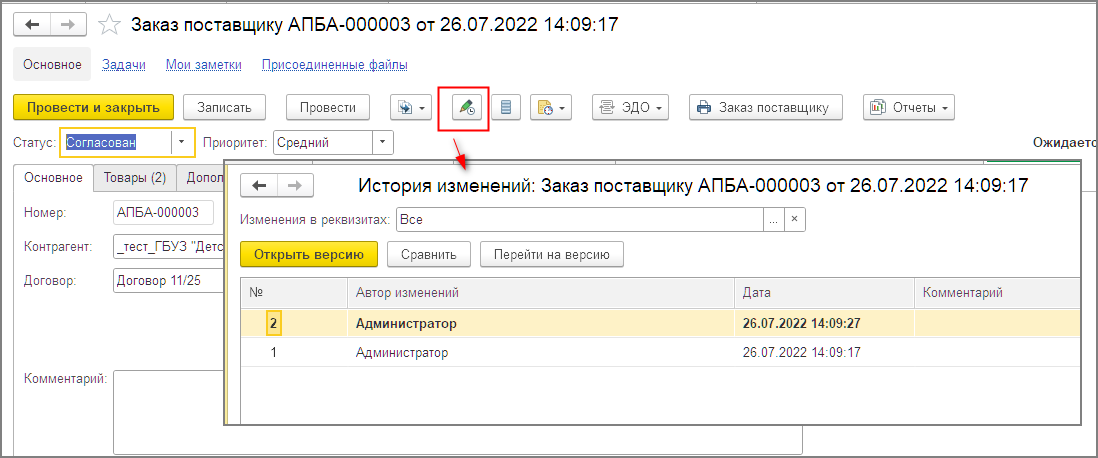Open the Отчеты dropdown
The height and width of the screenshot is (458, 1098).
909,108
